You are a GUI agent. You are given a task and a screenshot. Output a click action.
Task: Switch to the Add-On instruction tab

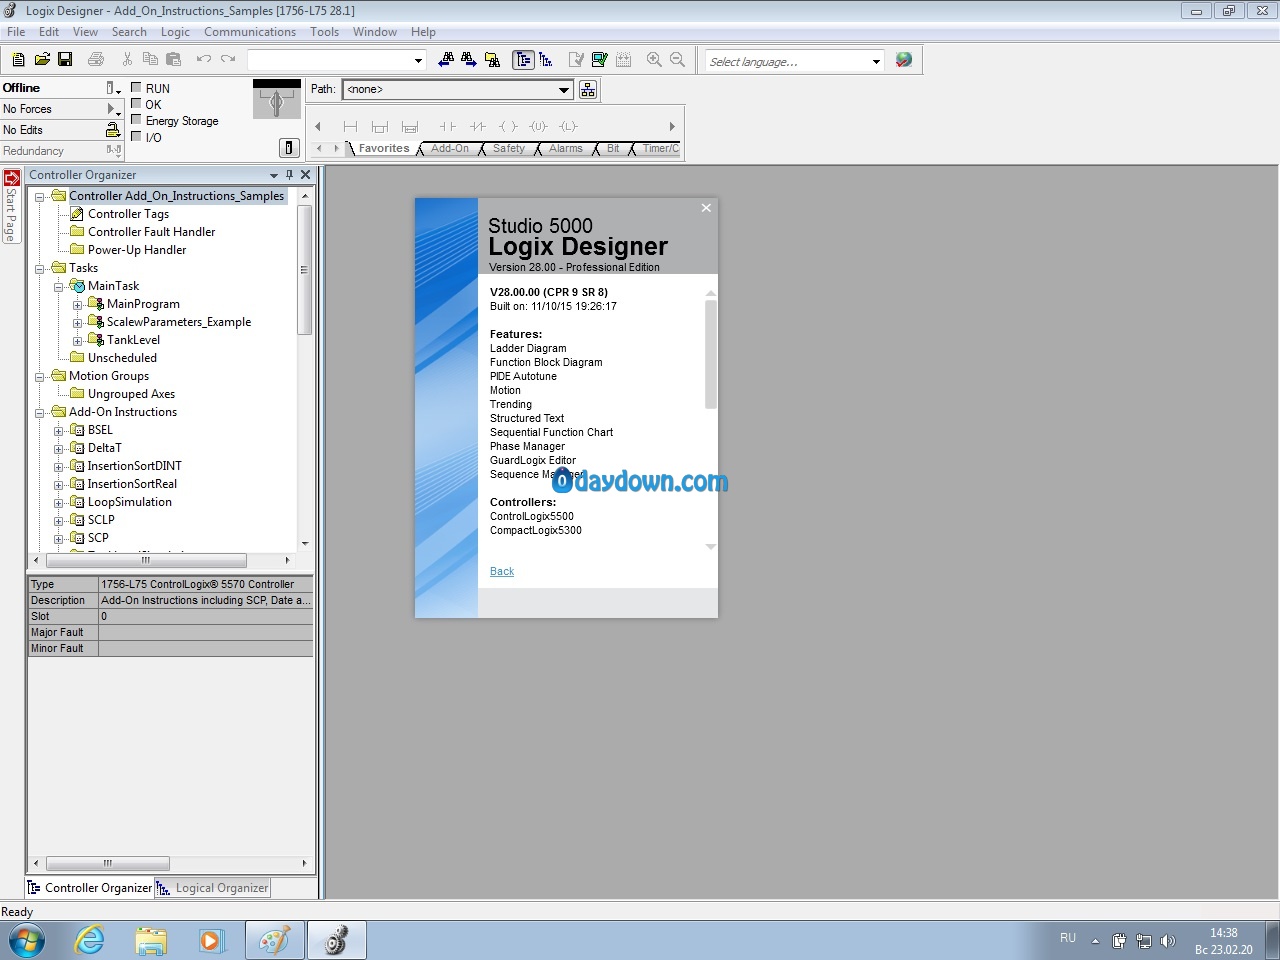[x=450, y=149]
